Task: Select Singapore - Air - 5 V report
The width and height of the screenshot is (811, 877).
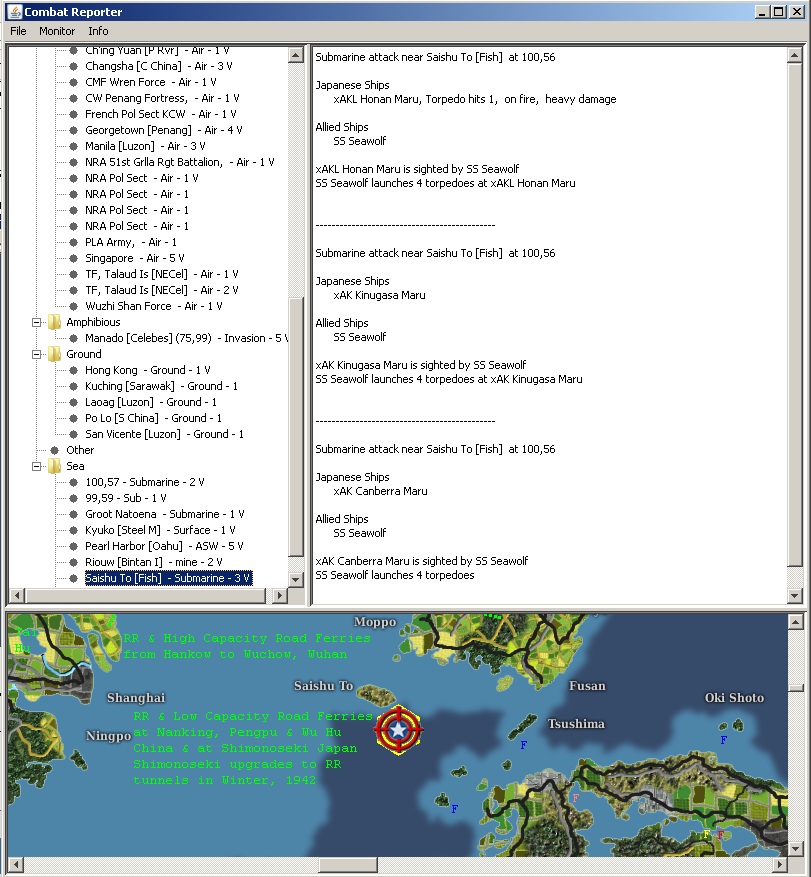Action: [135, 258]
